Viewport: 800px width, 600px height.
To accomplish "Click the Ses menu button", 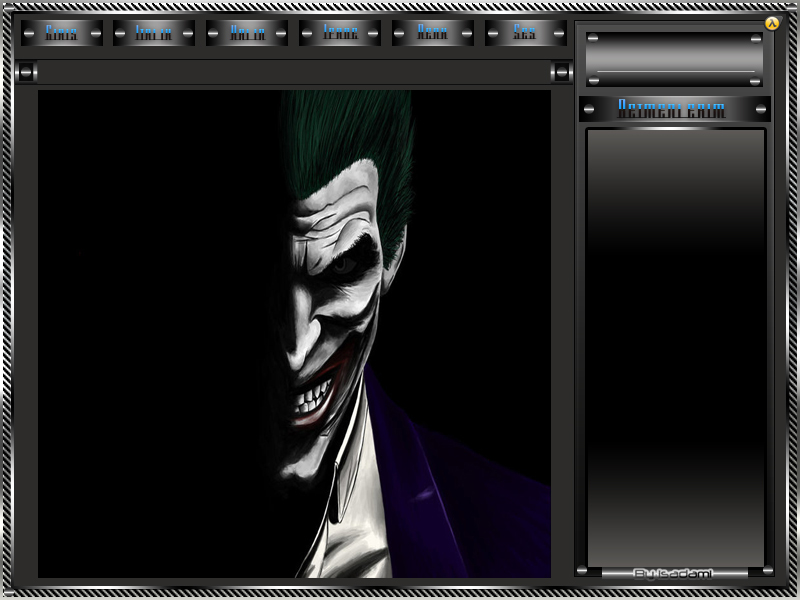I will 525,33.
